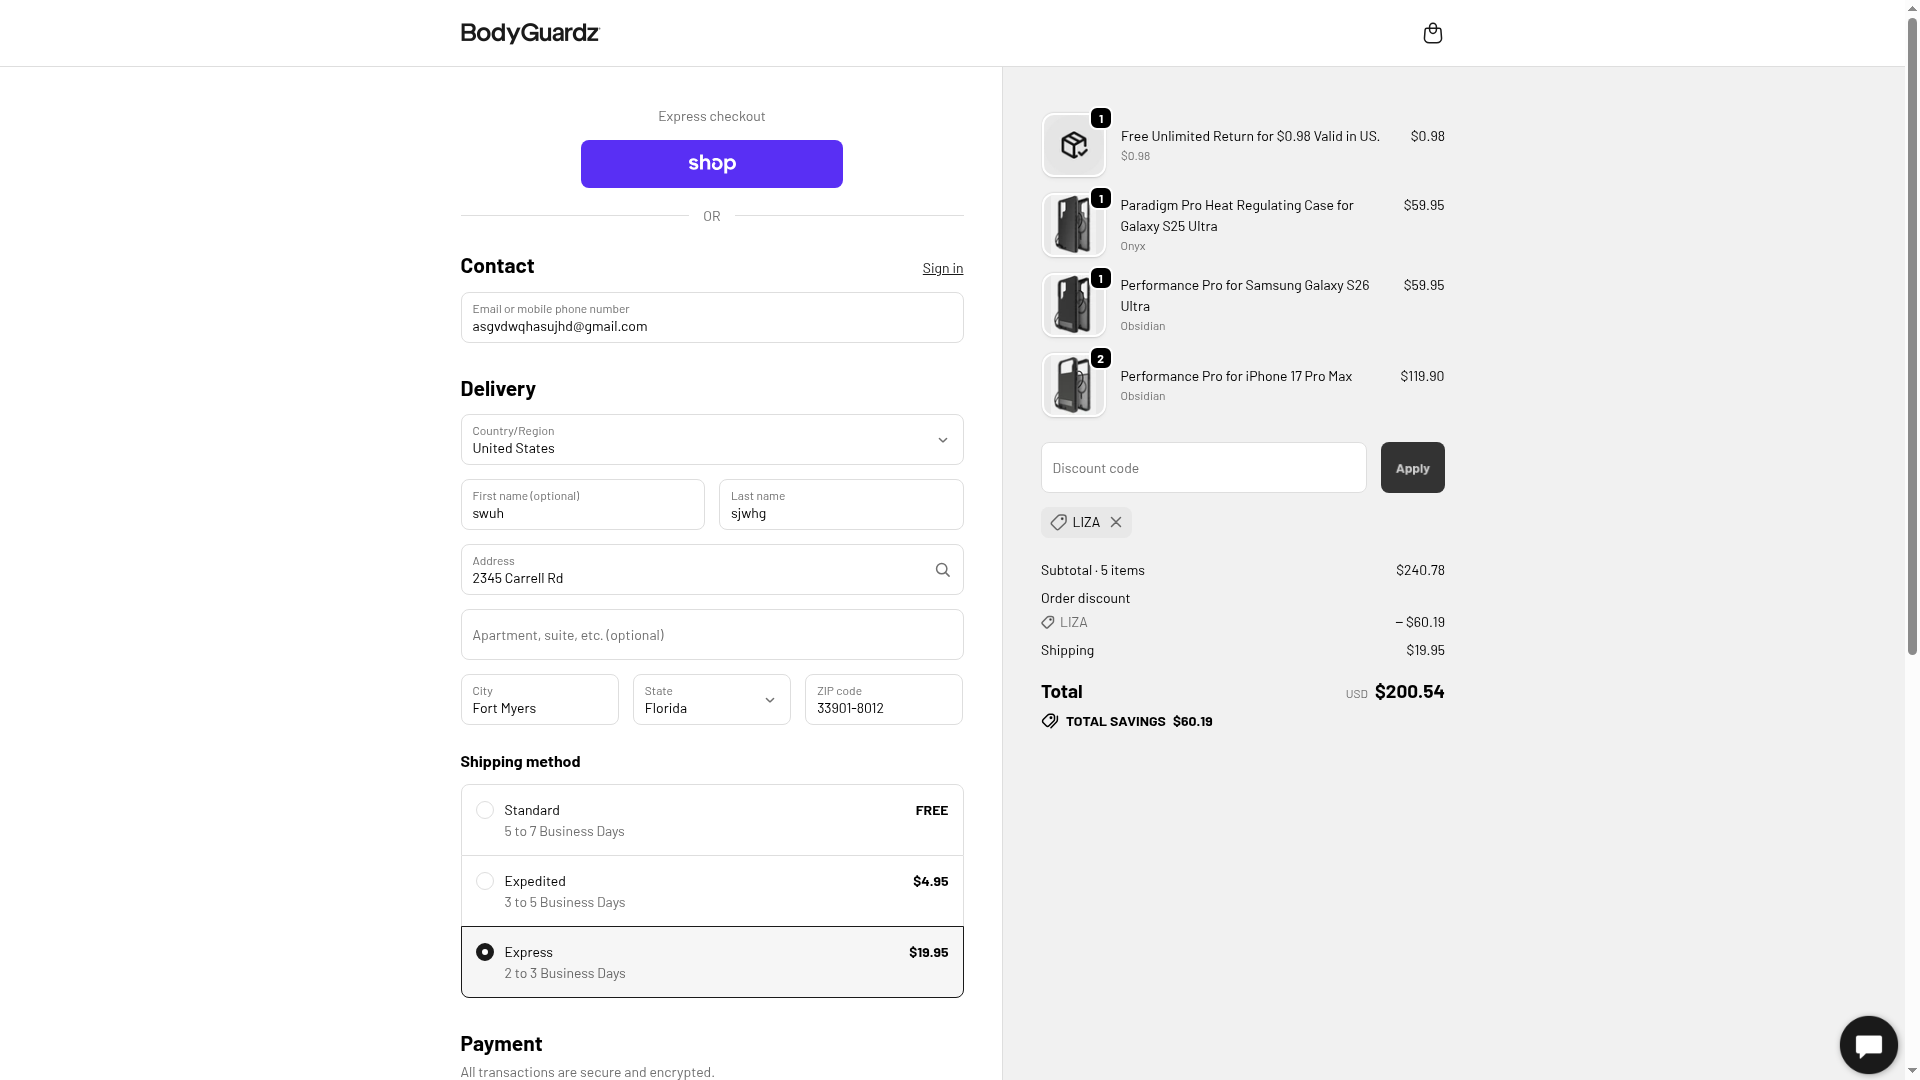
Task: Remove the LIZA discount code tag
Action: pos(1116,522)
